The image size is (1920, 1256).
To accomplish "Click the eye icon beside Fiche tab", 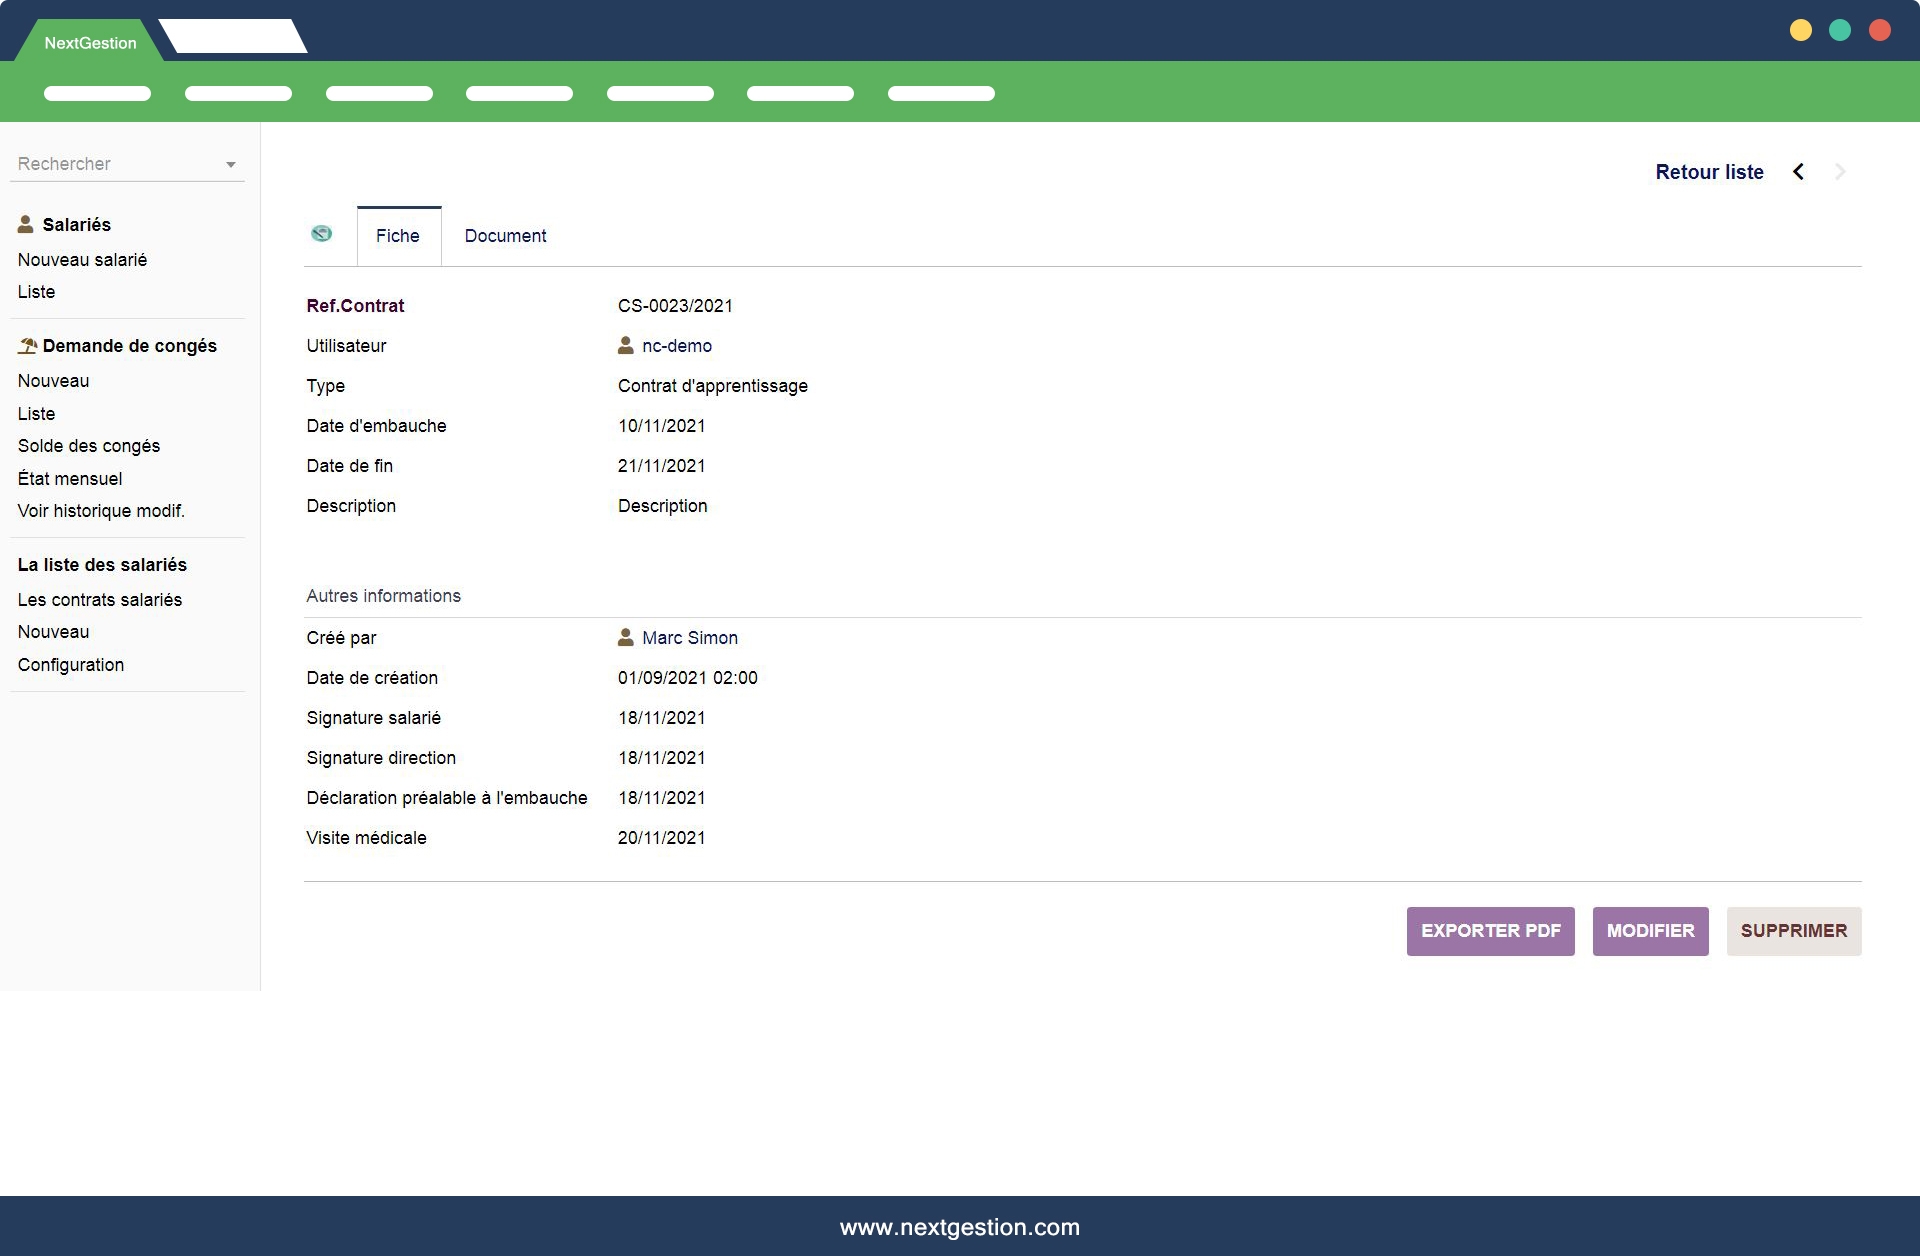I will coord(321,234).
